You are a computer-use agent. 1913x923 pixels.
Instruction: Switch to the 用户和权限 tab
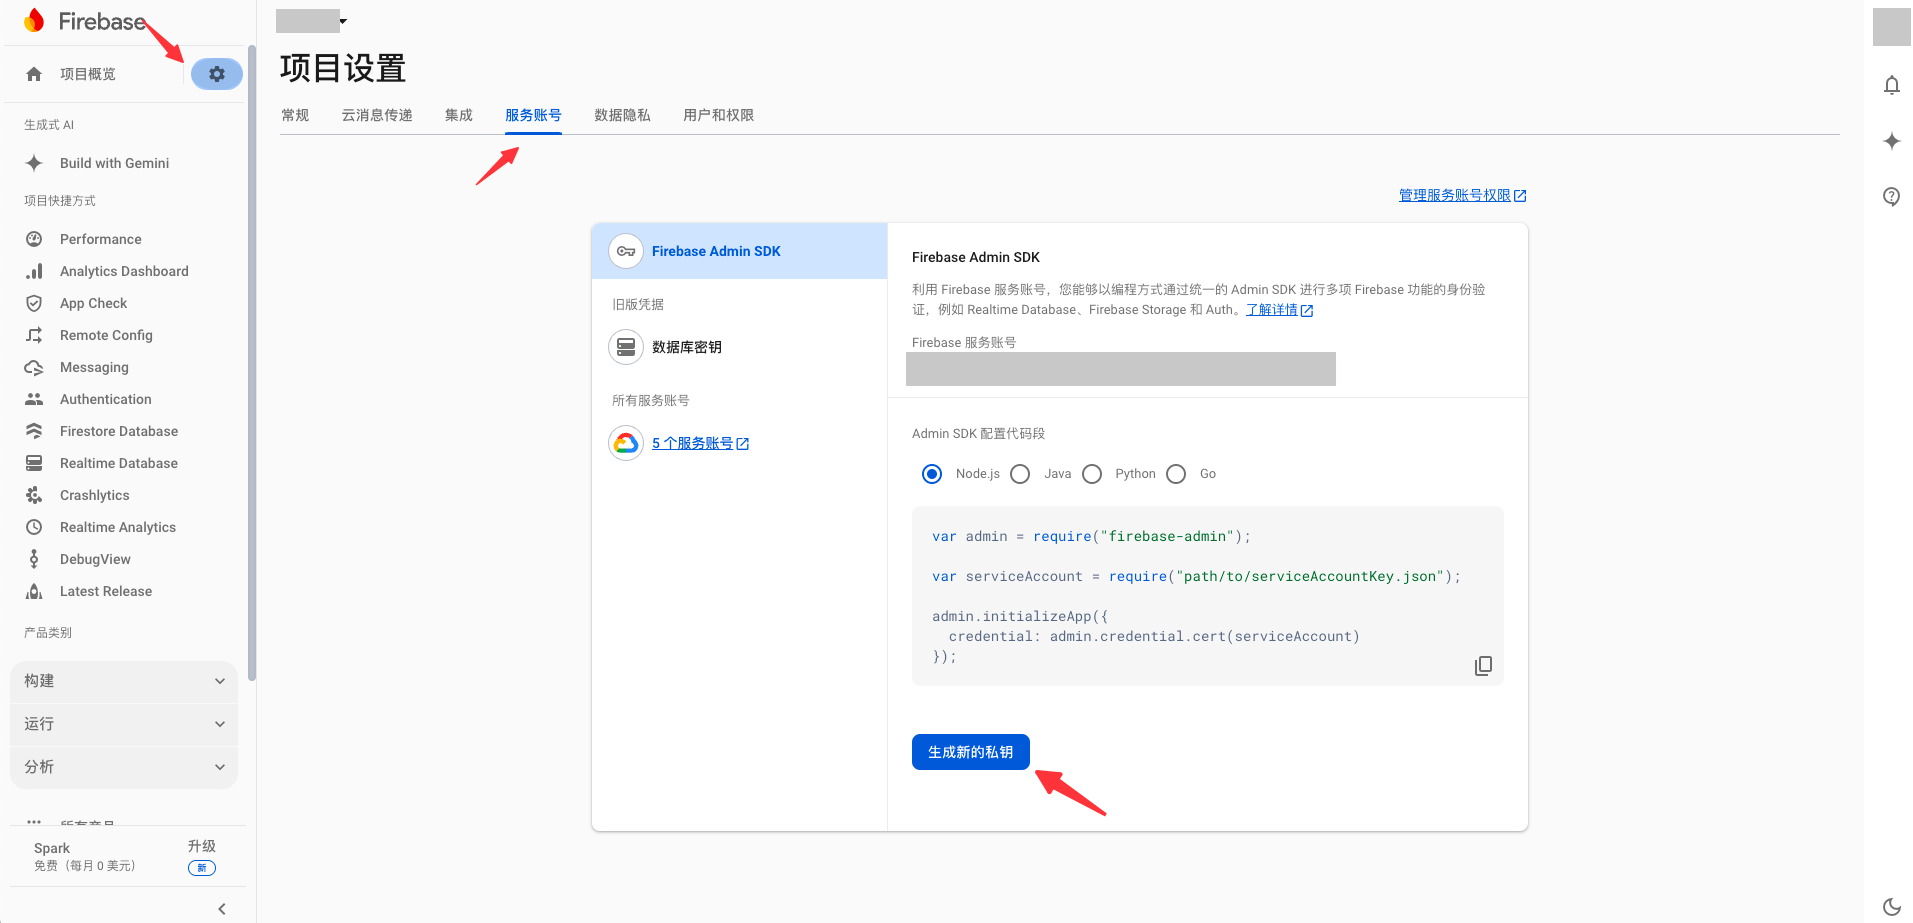pyautogui.click(x=718, y=115)
